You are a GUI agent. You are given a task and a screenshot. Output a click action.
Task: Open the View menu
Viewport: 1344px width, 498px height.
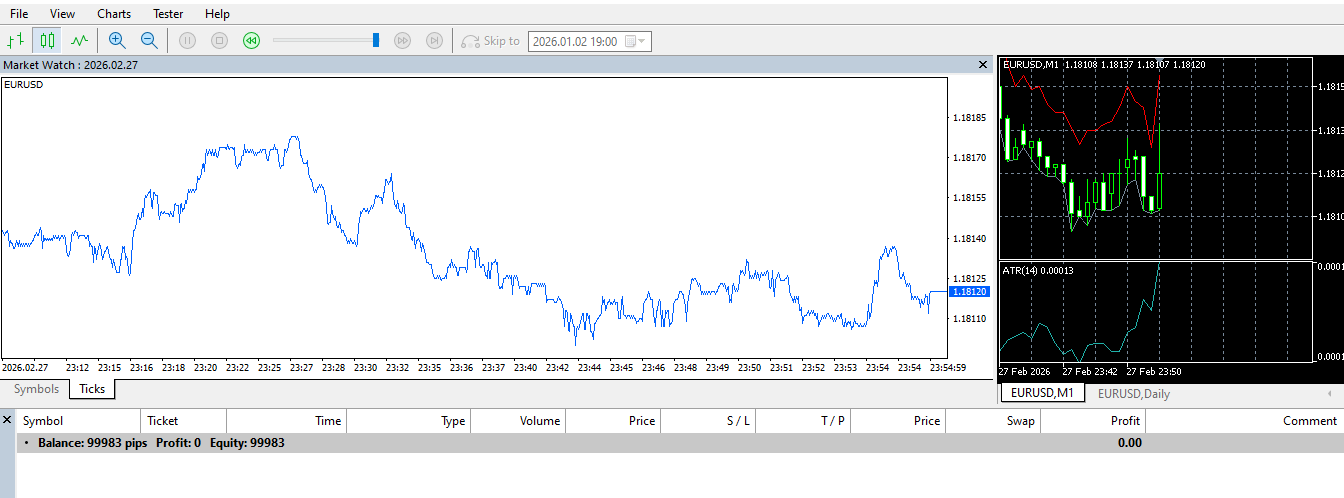pos(62,14)
